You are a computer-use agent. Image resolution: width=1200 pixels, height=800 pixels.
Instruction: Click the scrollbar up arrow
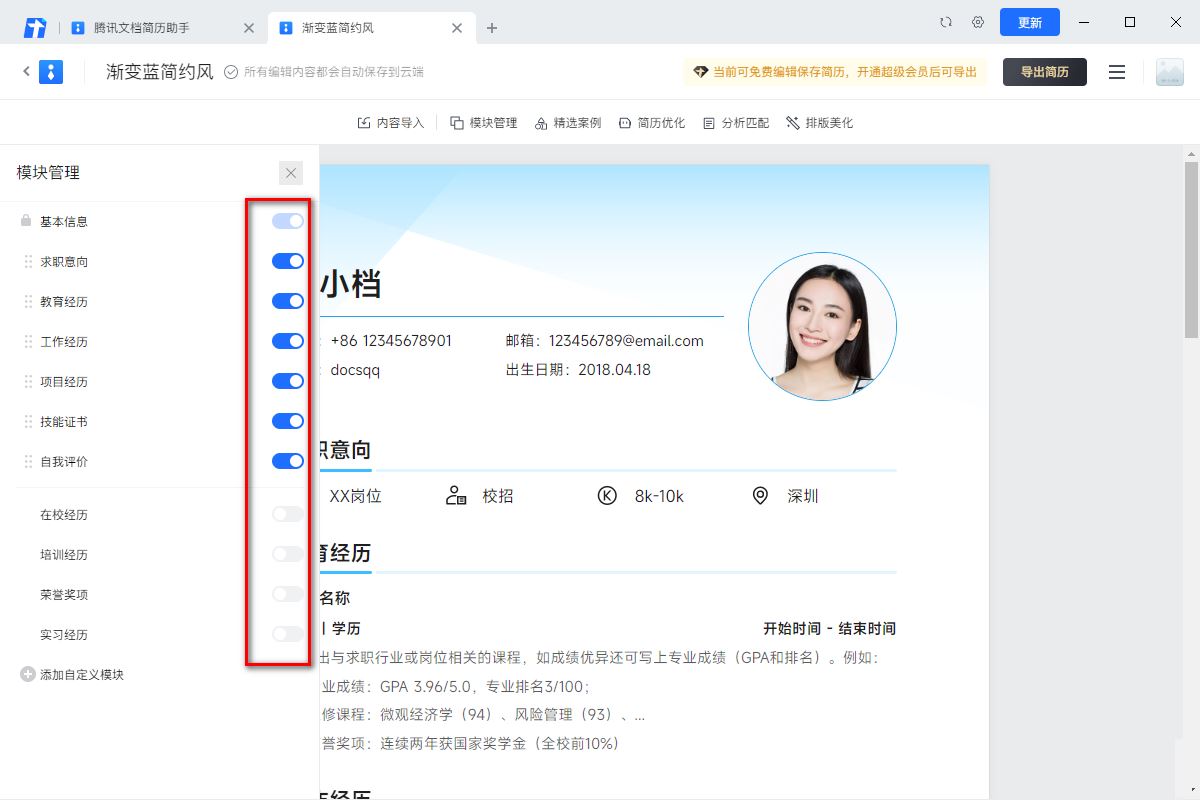[x=1191, y=153]
